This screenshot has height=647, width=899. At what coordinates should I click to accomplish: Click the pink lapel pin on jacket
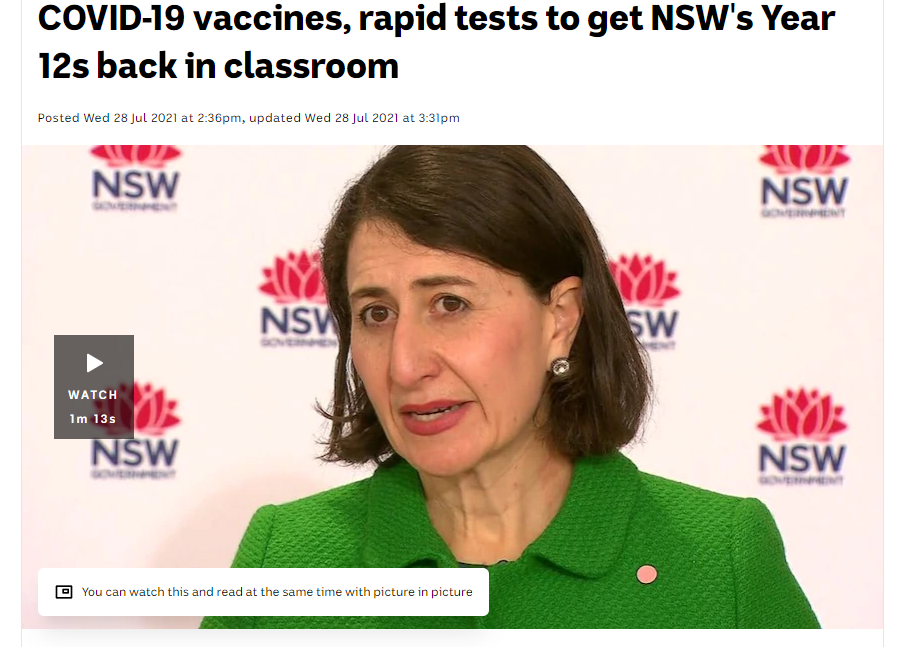point(647,574)
